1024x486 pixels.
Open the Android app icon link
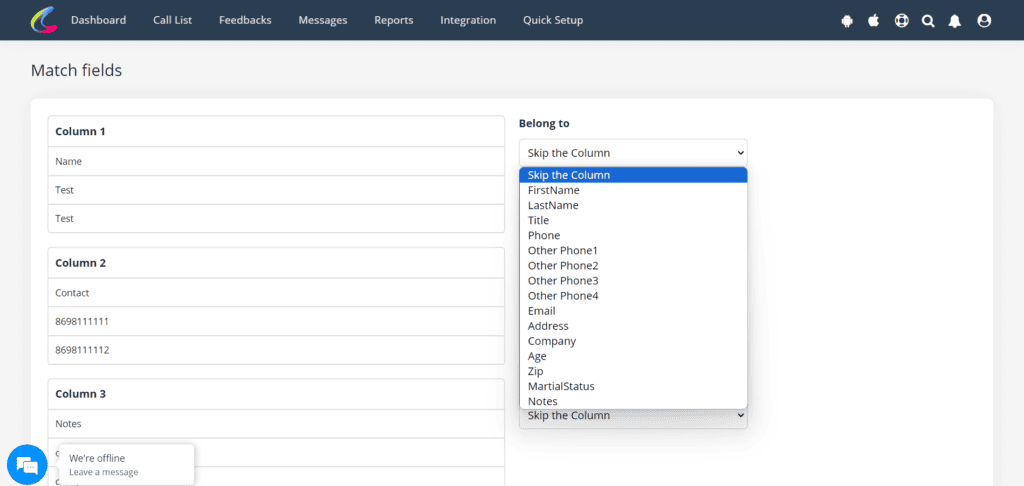click(x=847, y=21)
